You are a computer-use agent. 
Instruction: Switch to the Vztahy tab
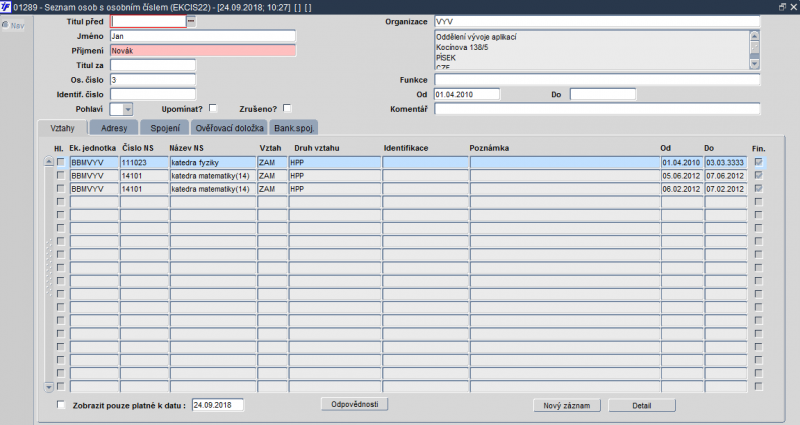(62, 128)
